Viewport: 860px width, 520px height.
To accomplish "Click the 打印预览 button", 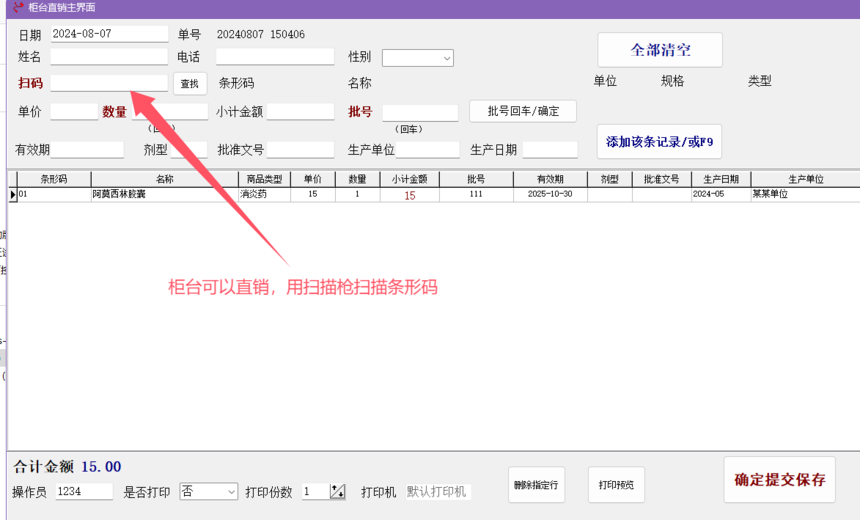I will point(616,485).
